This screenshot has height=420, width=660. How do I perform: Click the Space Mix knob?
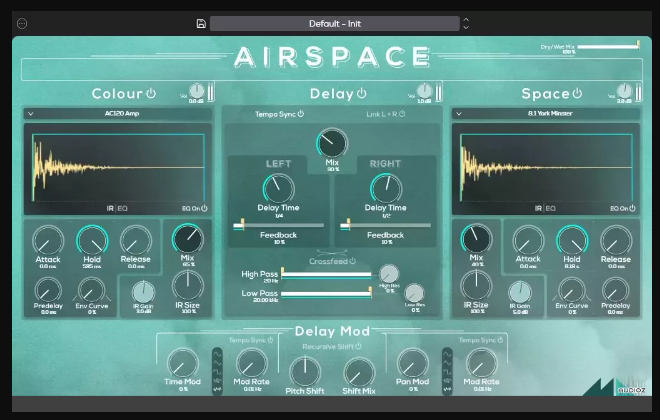point(476,239)
